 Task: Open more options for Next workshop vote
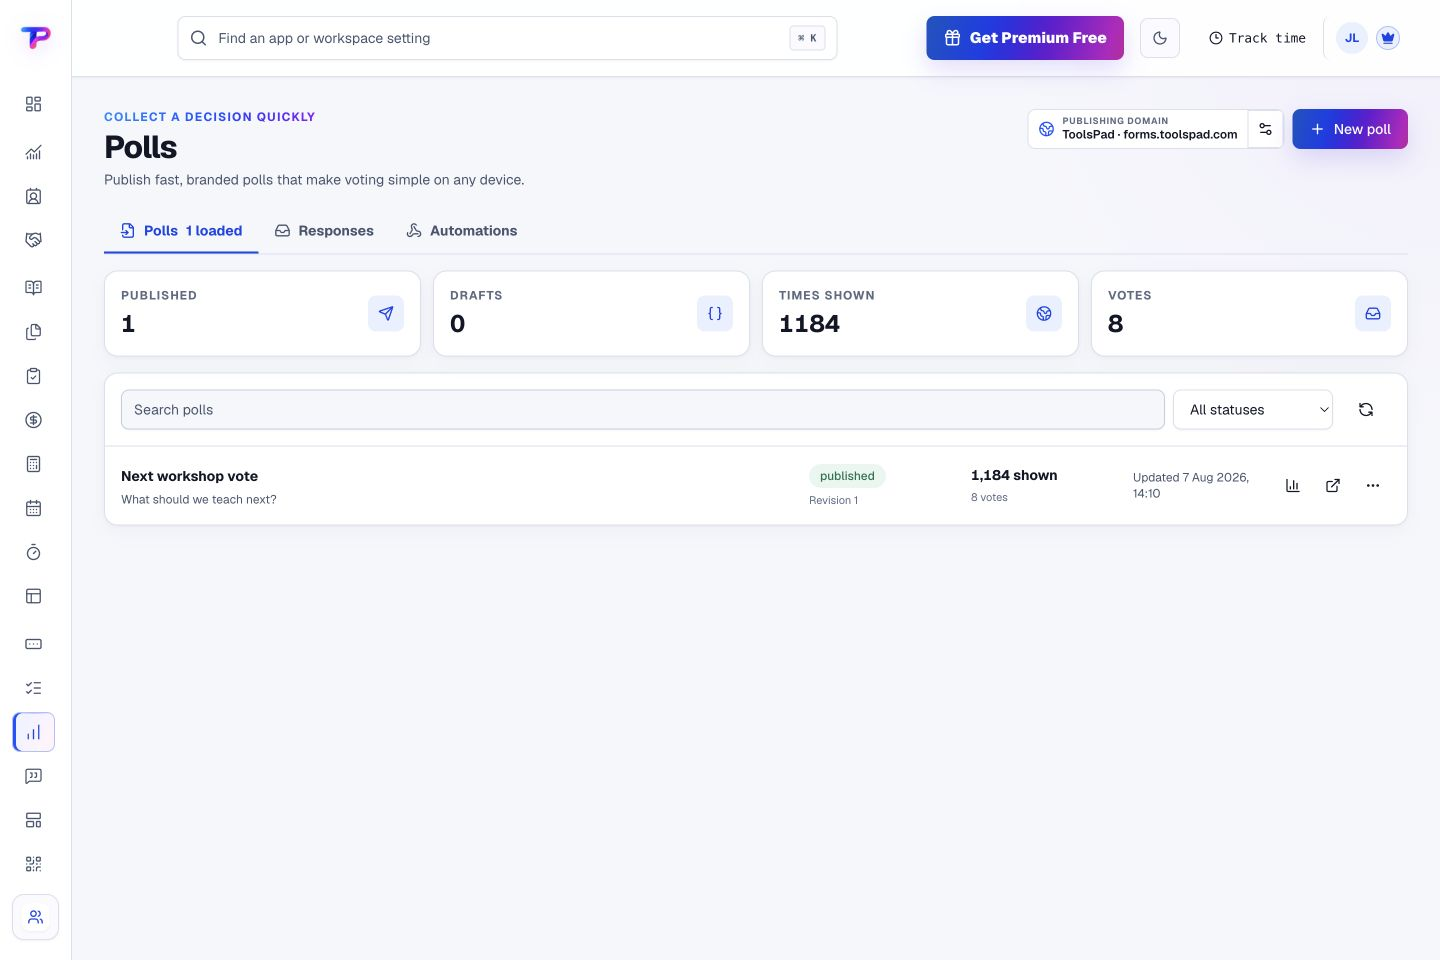[1373, 486]
